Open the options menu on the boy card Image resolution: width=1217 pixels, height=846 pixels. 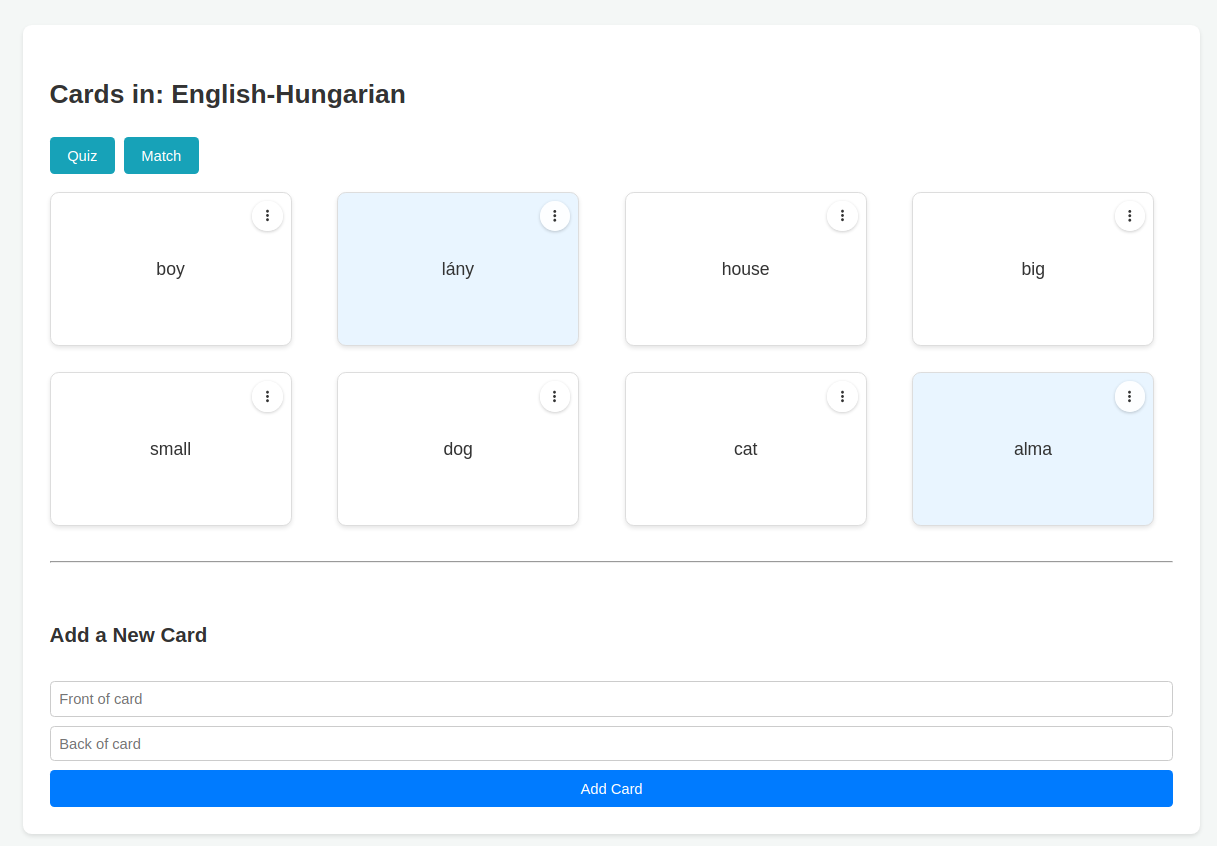pos(267,215)
